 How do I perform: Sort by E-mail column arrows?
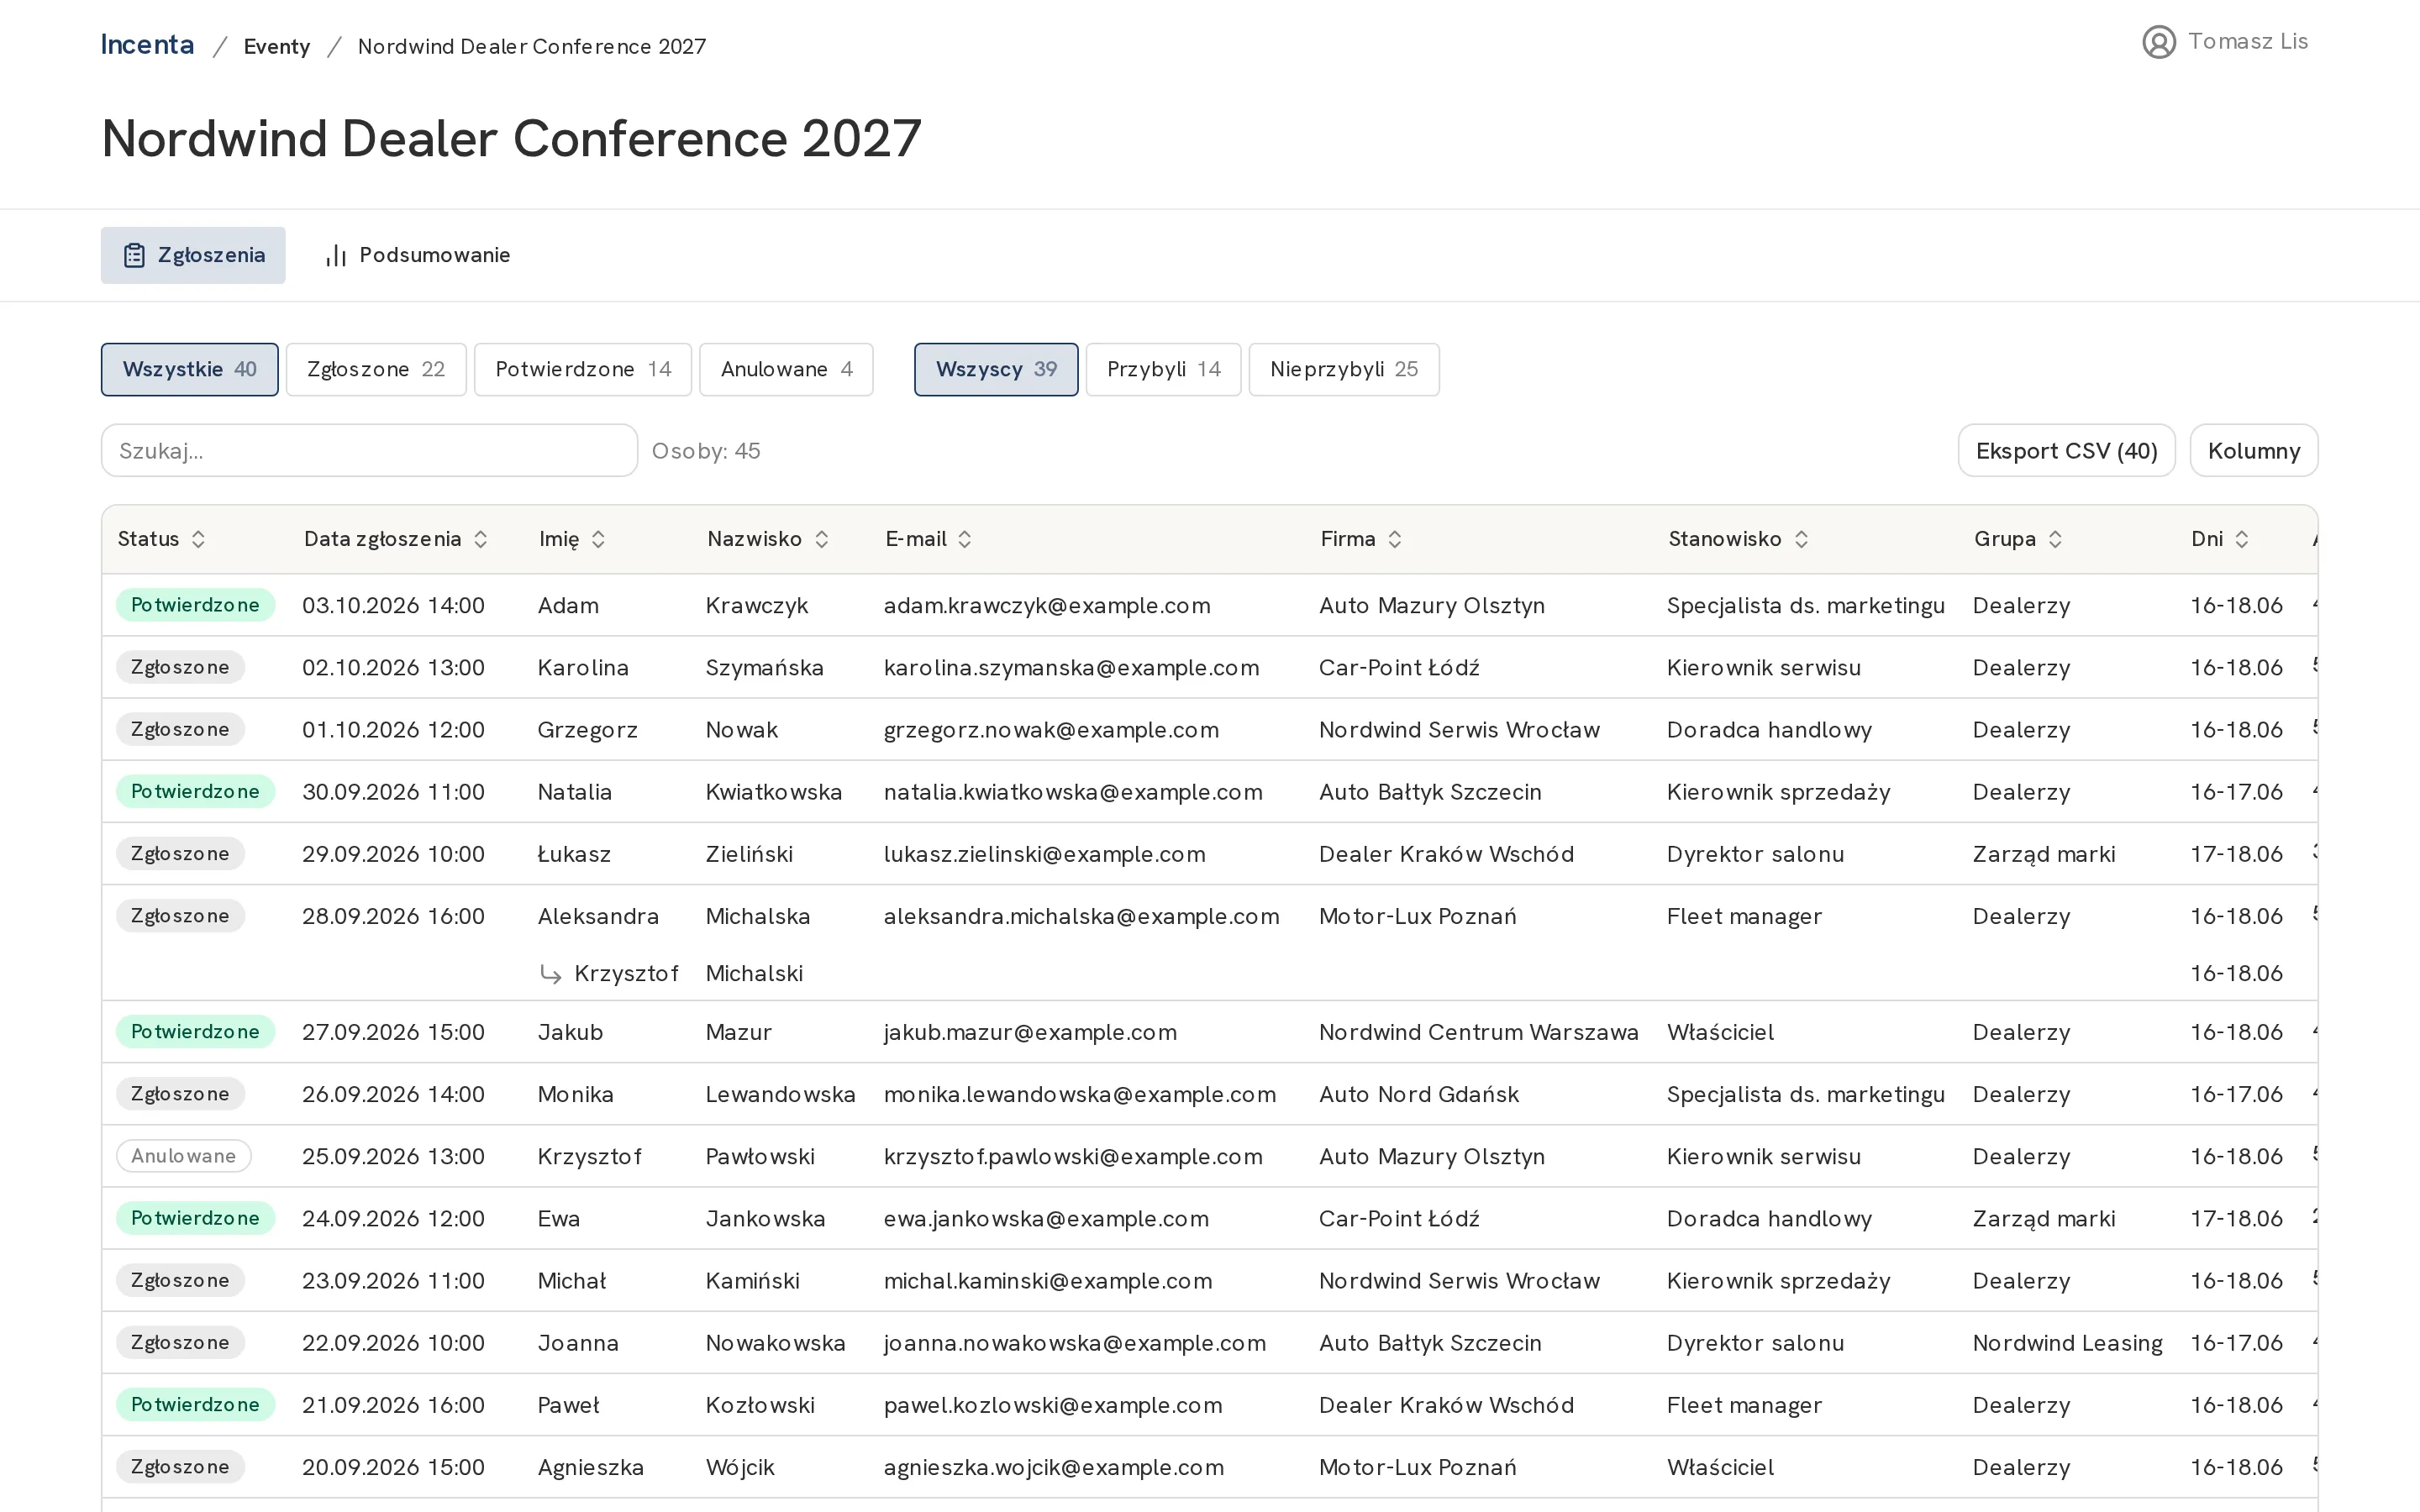click(964, 539)
